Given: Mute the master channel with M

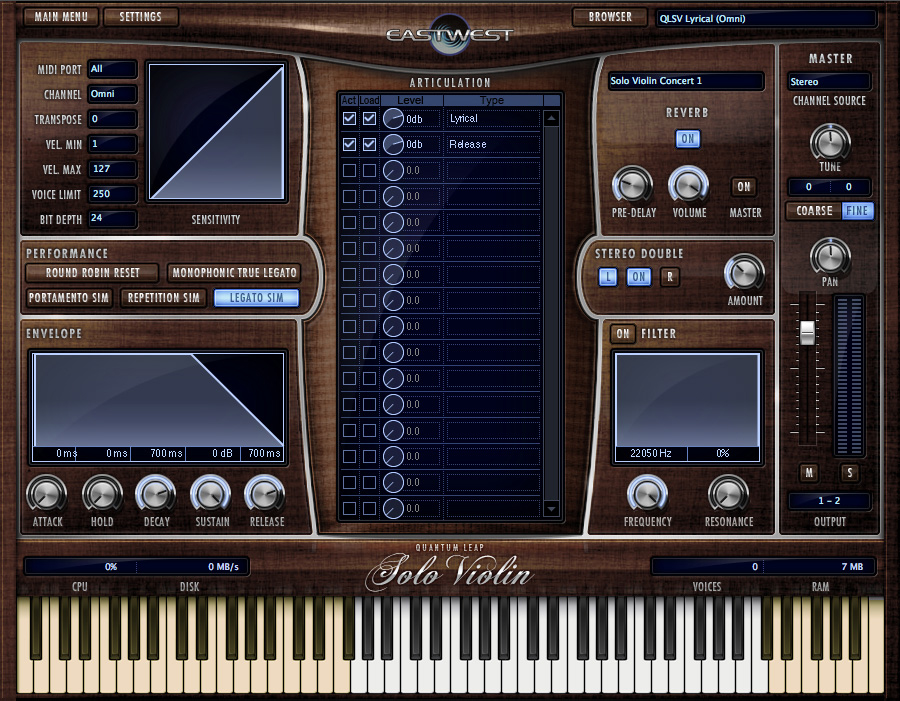Looking at the screenshot, I should (x=809, y=473).
